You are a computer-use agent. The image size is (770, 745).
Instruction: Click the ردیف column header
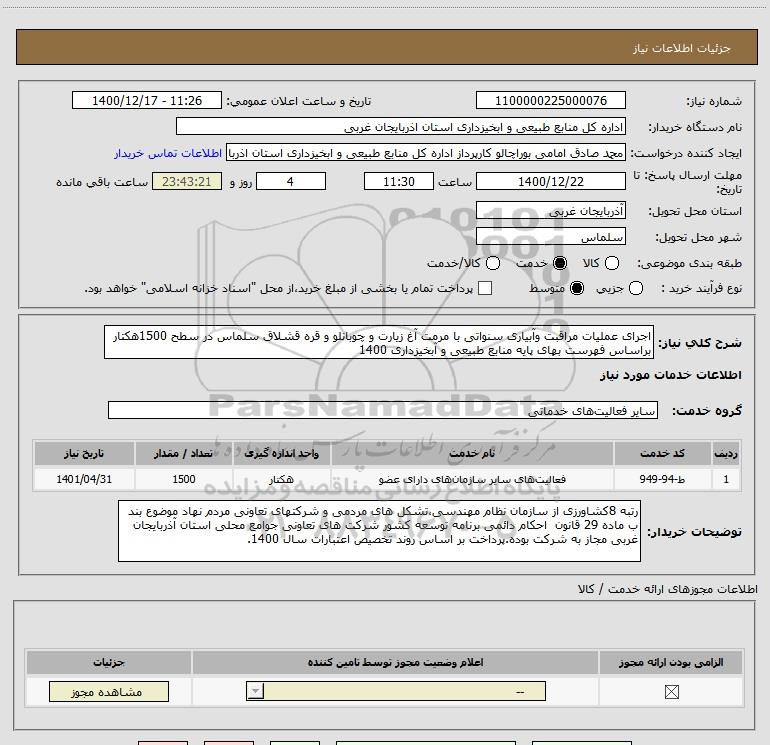pos(726,453)
